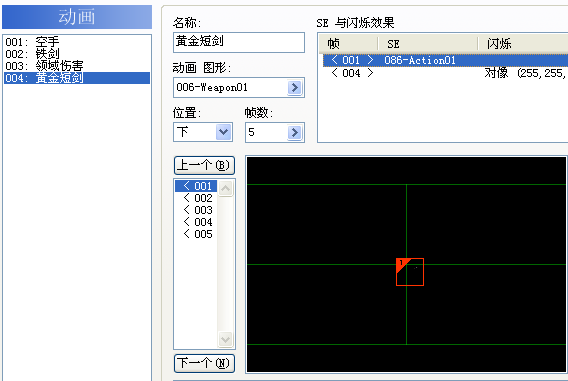Click the SE column header
568x381 pixels.
[427, 44]
